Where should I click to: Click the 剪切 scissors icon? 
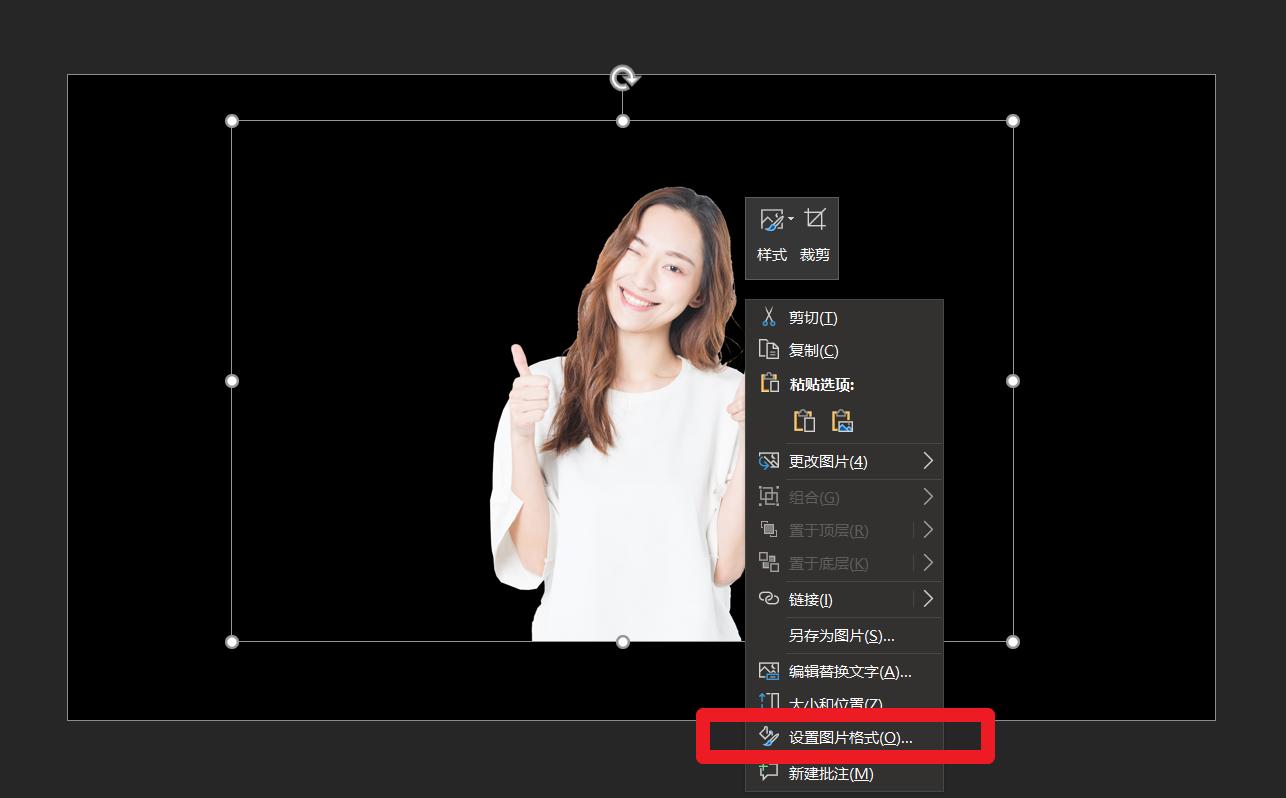point(769,317)
